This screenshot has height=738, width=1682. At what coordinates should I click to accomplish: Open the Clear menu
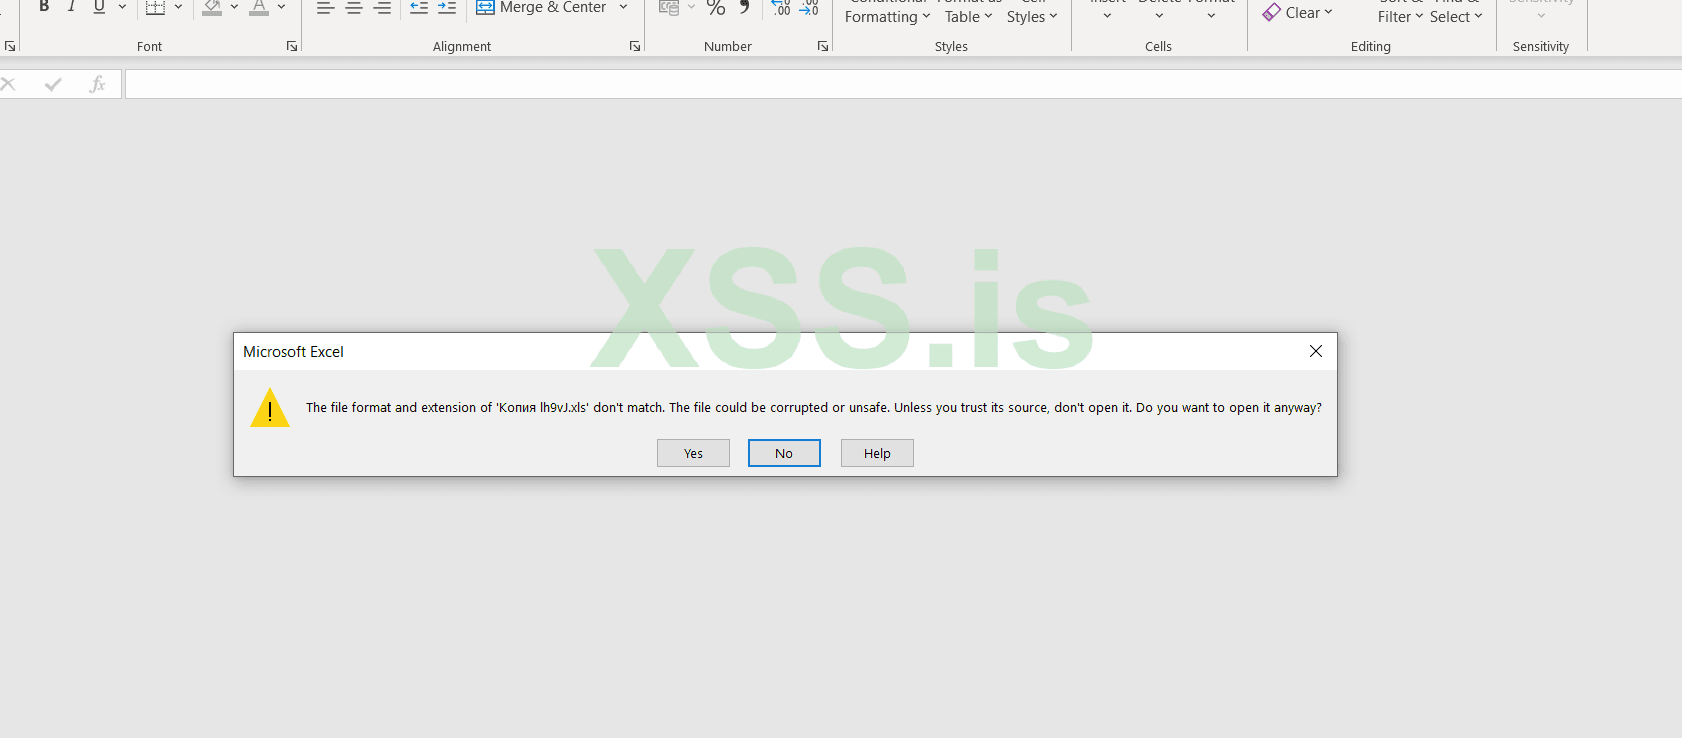(x=1297, y=12)
